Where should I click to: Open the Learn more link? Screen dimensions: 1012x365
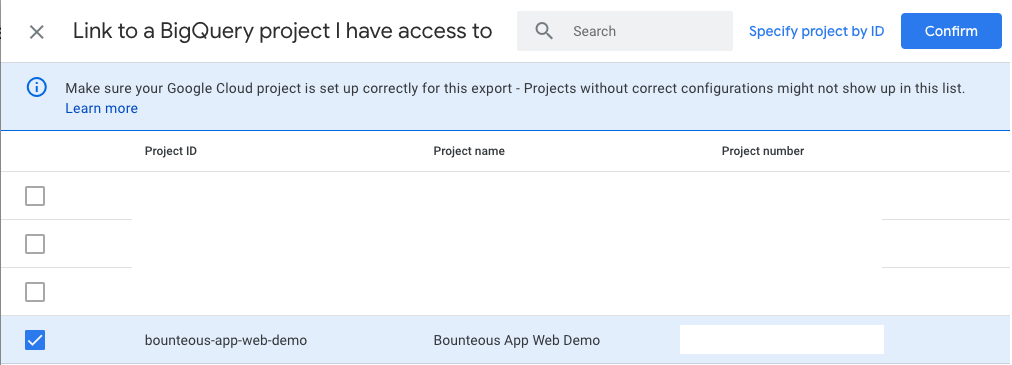point(101,108)
